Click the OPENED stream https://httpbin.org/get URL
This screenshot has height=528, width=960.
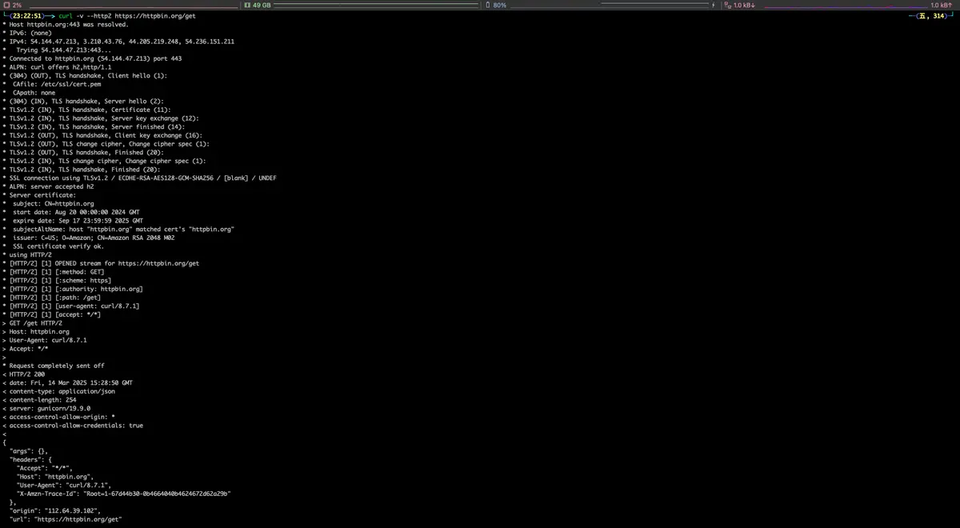tap(158, 263)
